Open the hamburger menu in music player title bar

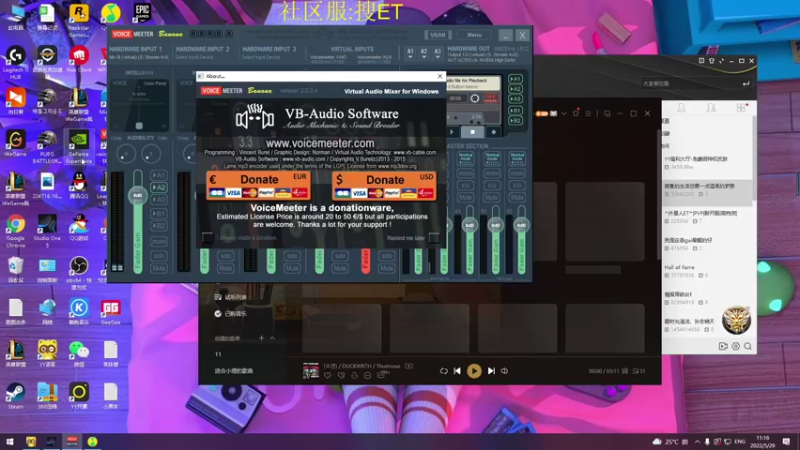[x=588, y=113]
